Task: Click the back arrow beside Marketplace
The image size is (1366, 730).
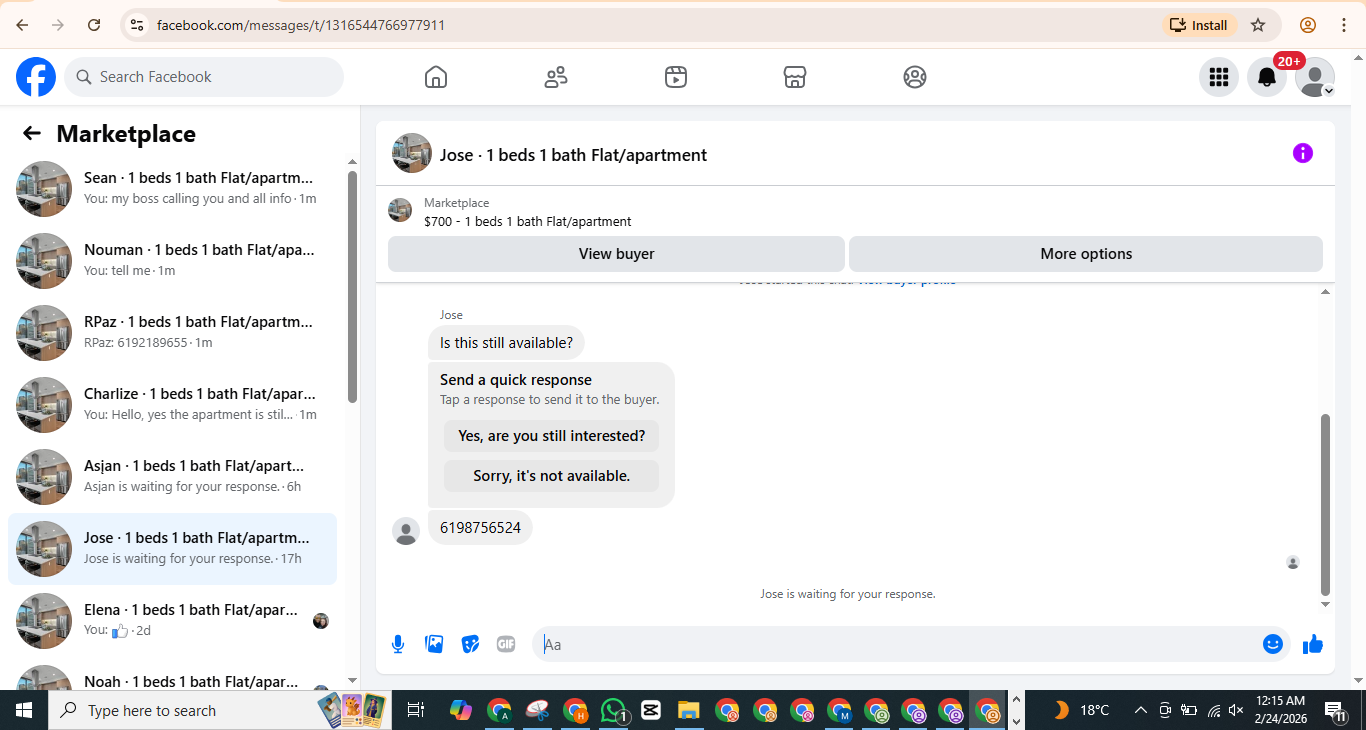Action: (32, 133)
